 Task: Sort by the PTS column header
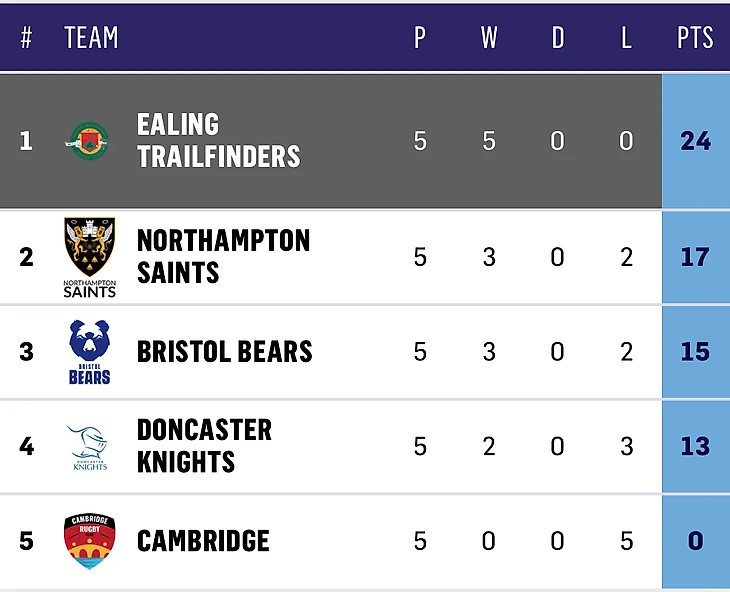coord(695,38)
